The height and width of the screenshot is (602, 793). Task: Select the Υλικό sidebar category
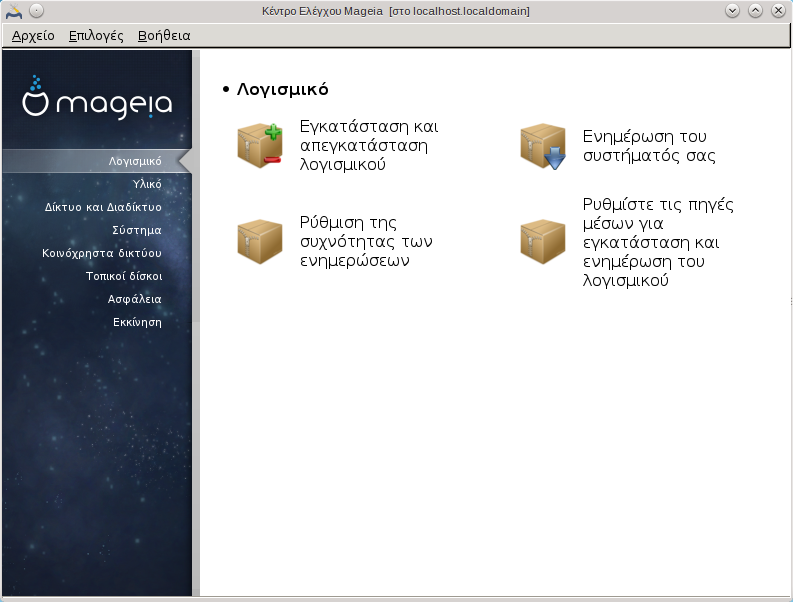(x=147, y=184)
